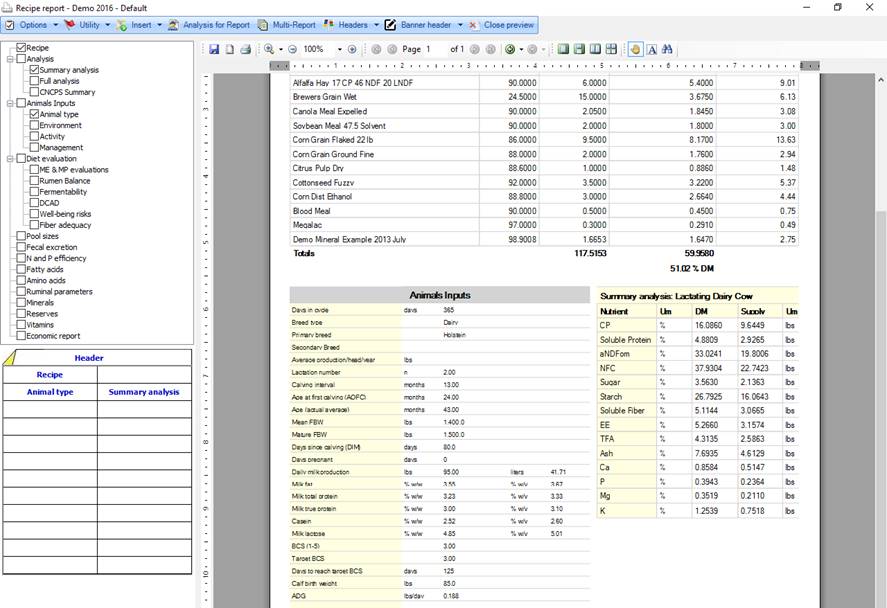
Task: Tick the Fatty acids checkbox
Action: pyautogui.click(x=21, y=269)
